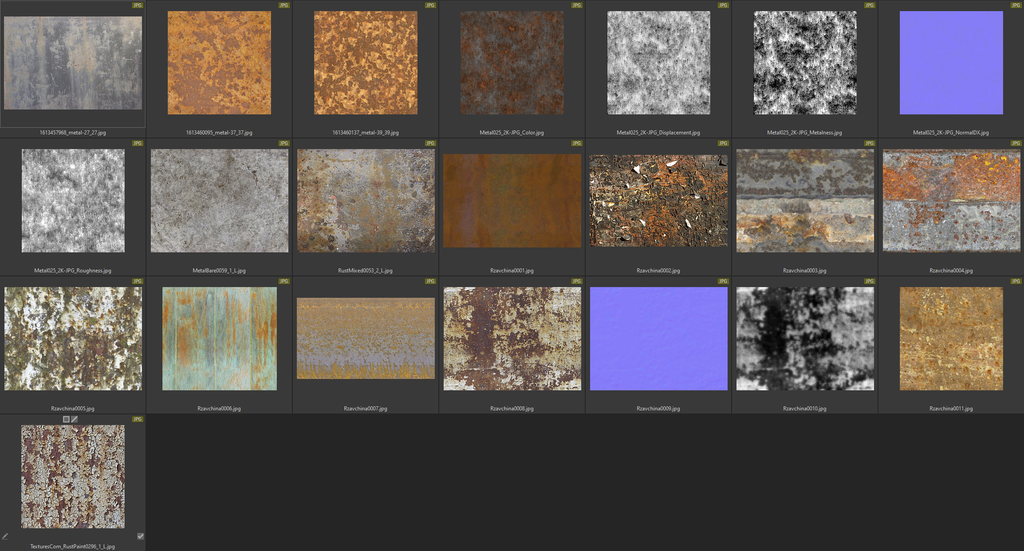
Task: Select the 1613460095_metal-37_37.jpg thumbnail
Action: [x=219, y=63]
